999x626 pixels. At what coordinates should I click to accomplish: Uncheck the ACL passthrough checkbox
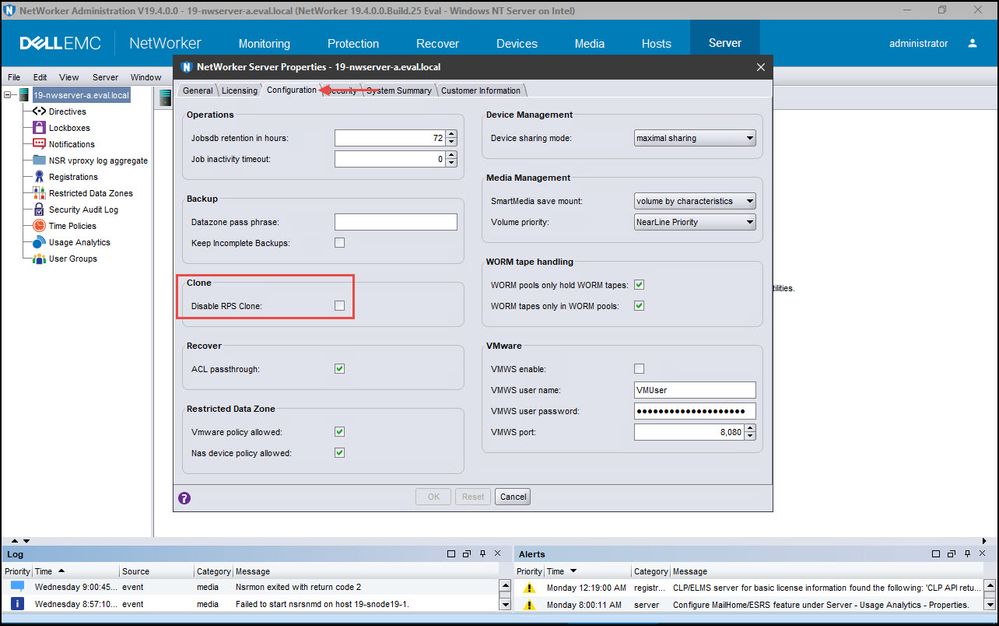point(340,369)
